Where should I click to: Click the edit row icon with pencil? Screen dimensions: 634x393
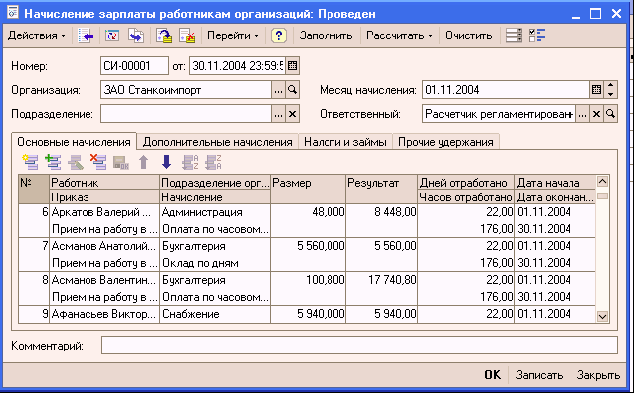(x=76, y=162)
